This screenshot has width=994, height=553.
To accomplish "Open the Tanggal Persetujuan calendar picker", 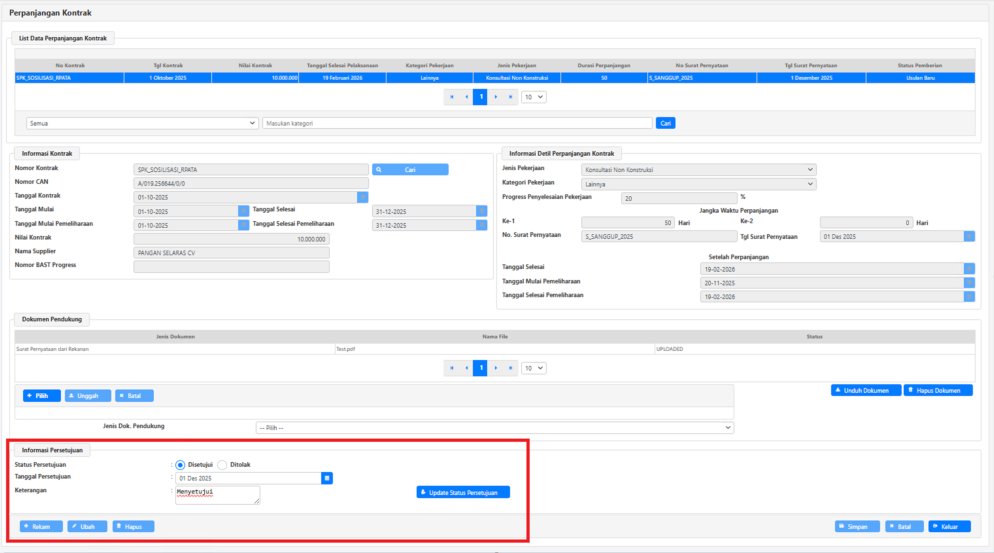I will [x=327, y=478].
